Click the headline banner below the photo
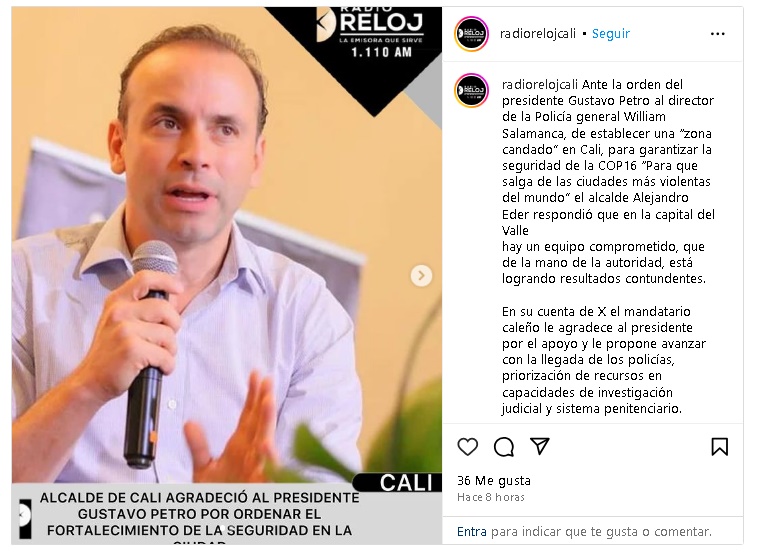The height and width of the screenshot is (554, 761). coord(199,516)
